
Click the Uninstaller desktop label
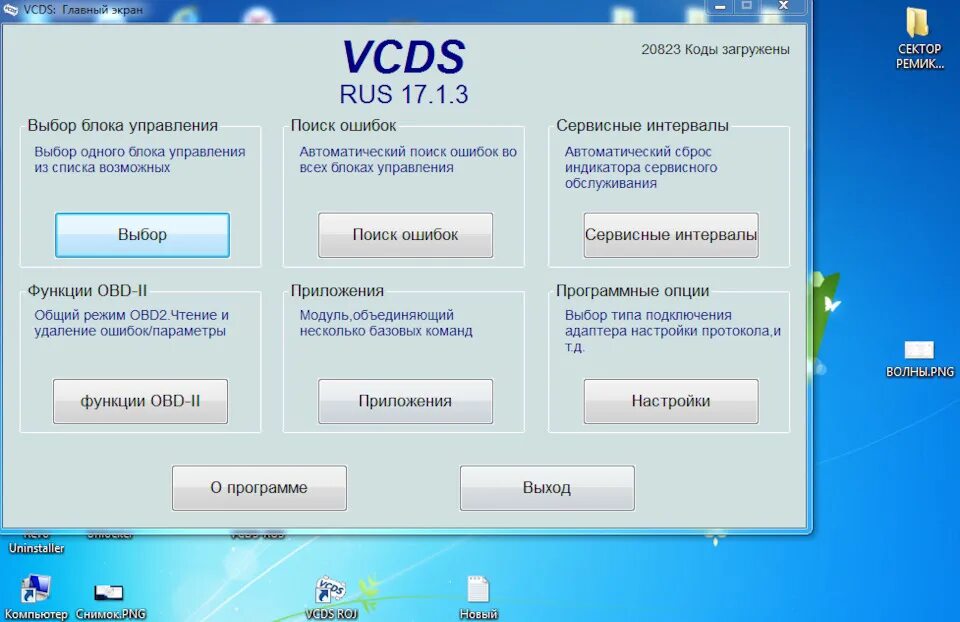36,549
